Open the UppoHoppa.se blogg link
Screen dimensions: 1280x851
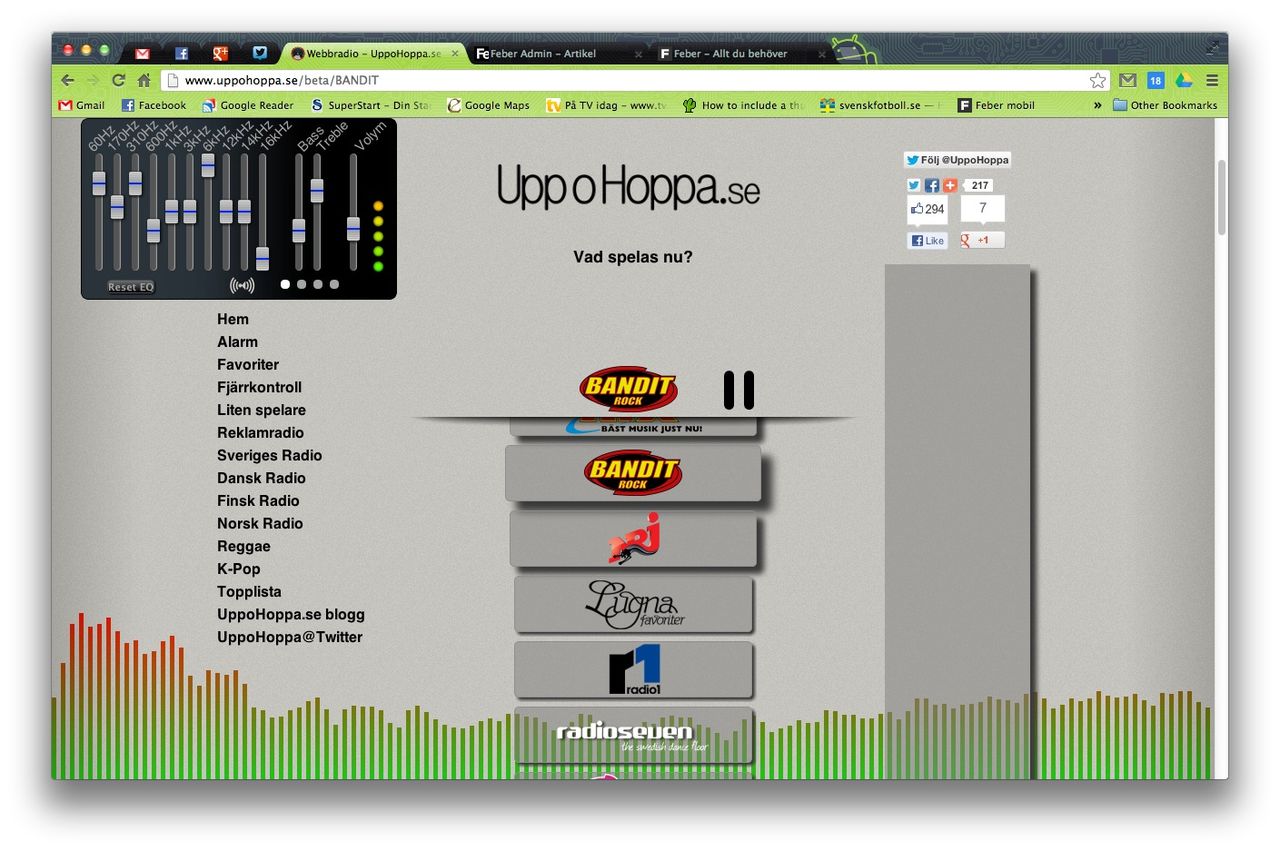[291, 614]
